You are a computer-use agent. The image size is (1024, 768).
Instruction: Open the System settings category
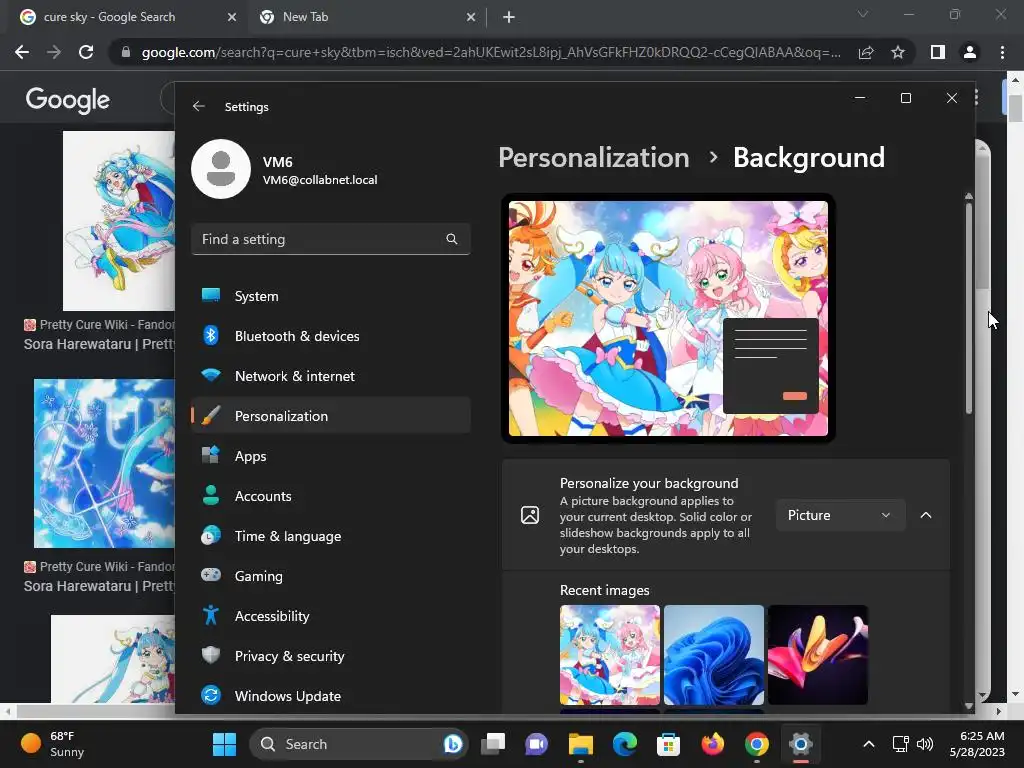pos(330,296)
